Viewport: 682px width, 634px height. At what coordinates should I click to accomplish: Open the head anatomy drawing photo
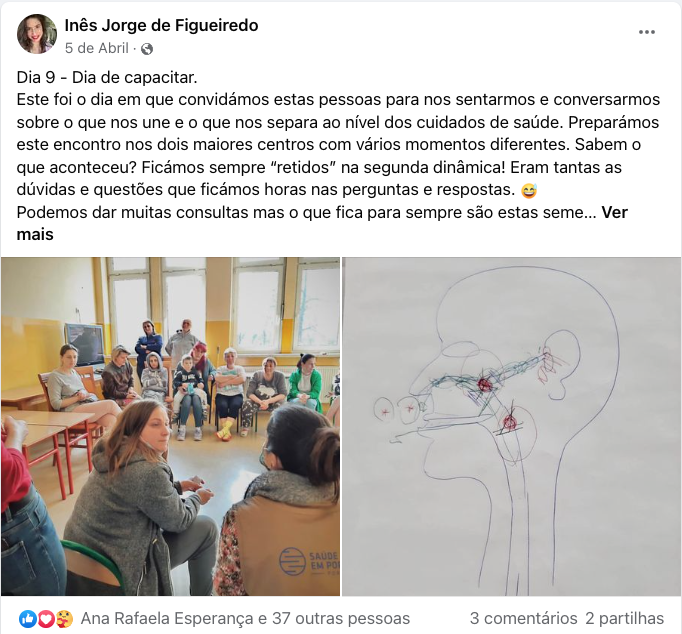click(x=512, y=426)
